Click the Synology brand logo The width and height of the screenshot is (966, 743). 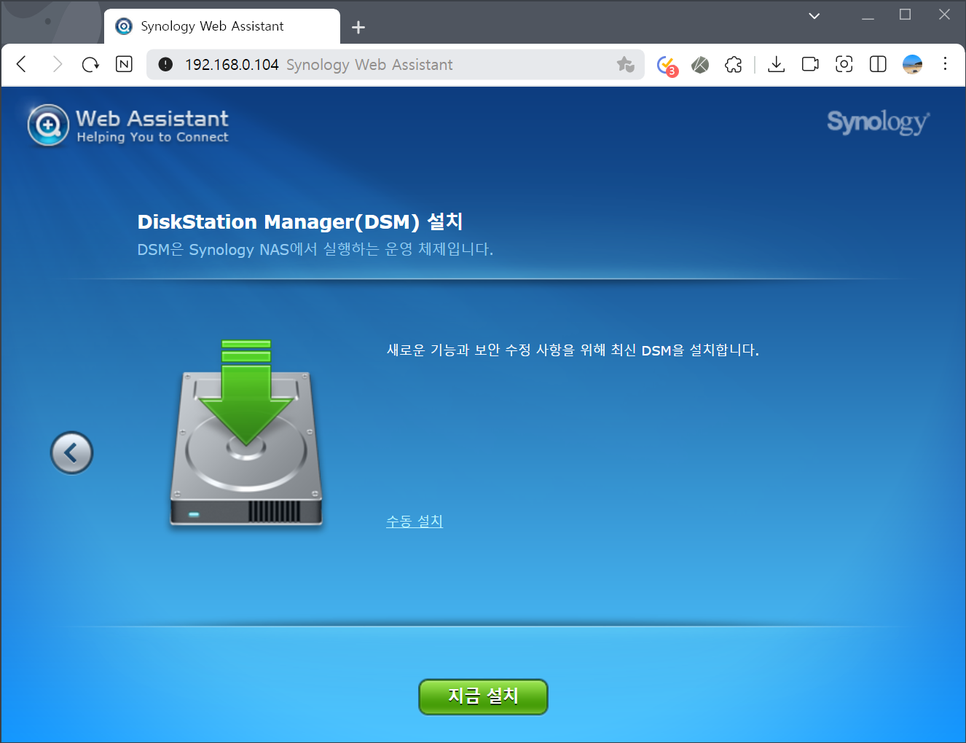tap(878, 122)
